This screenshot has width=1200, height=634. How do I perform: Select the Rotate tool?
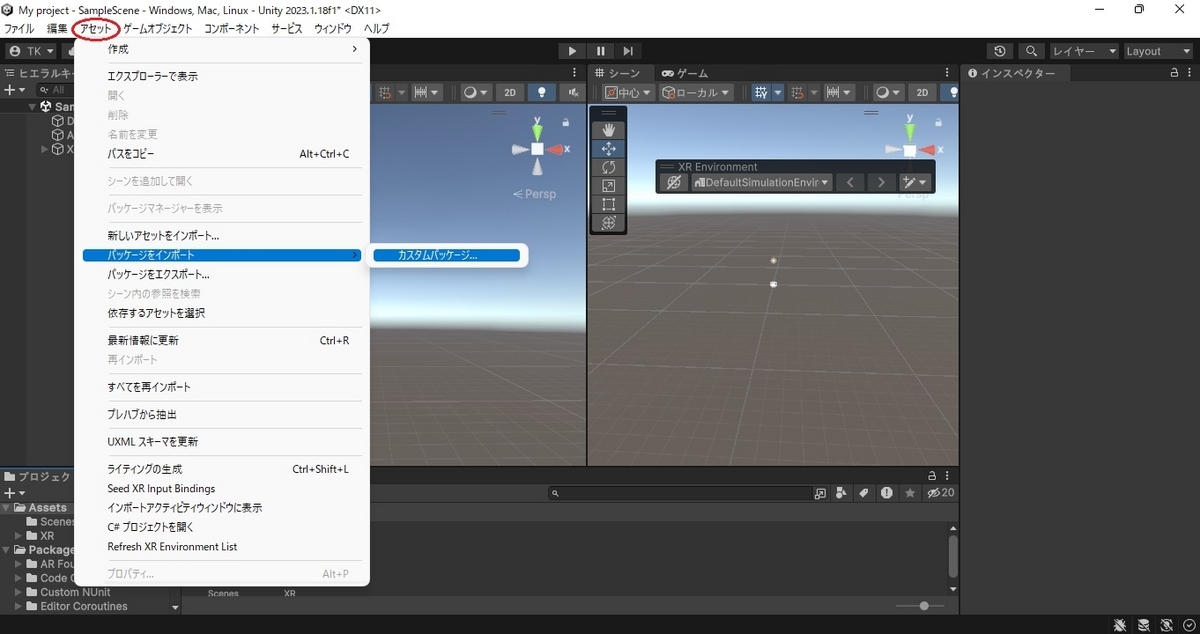click(x=609, y=167)
